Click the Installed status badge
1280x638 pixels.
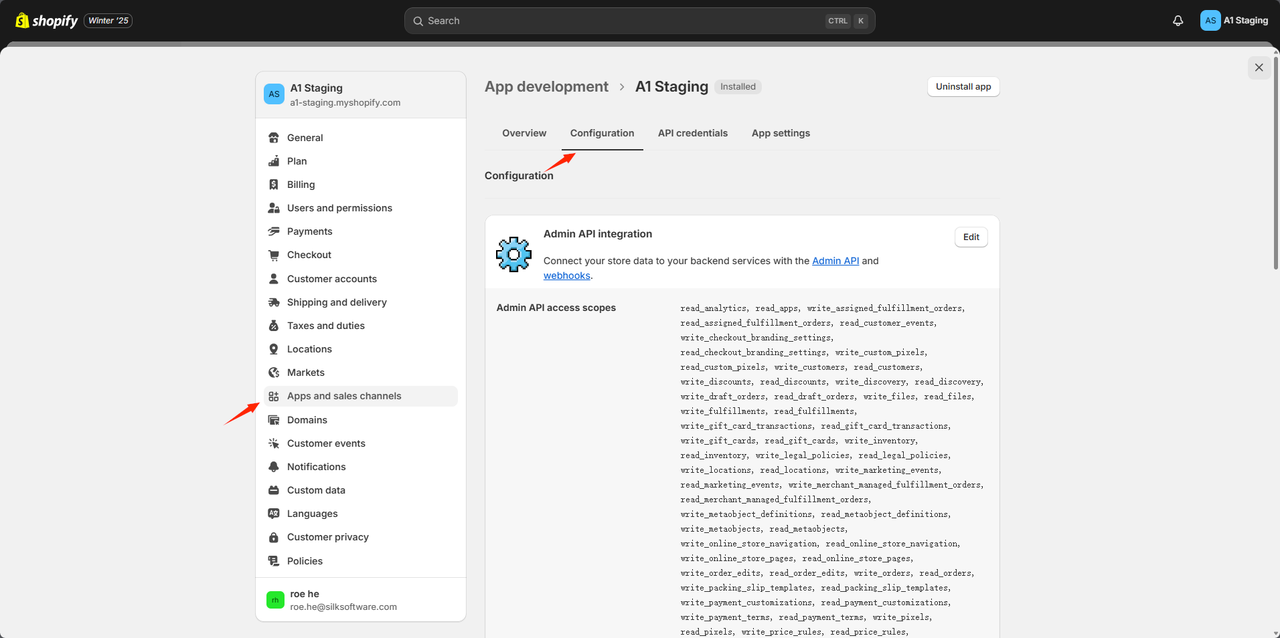click(x=738, y=87)
